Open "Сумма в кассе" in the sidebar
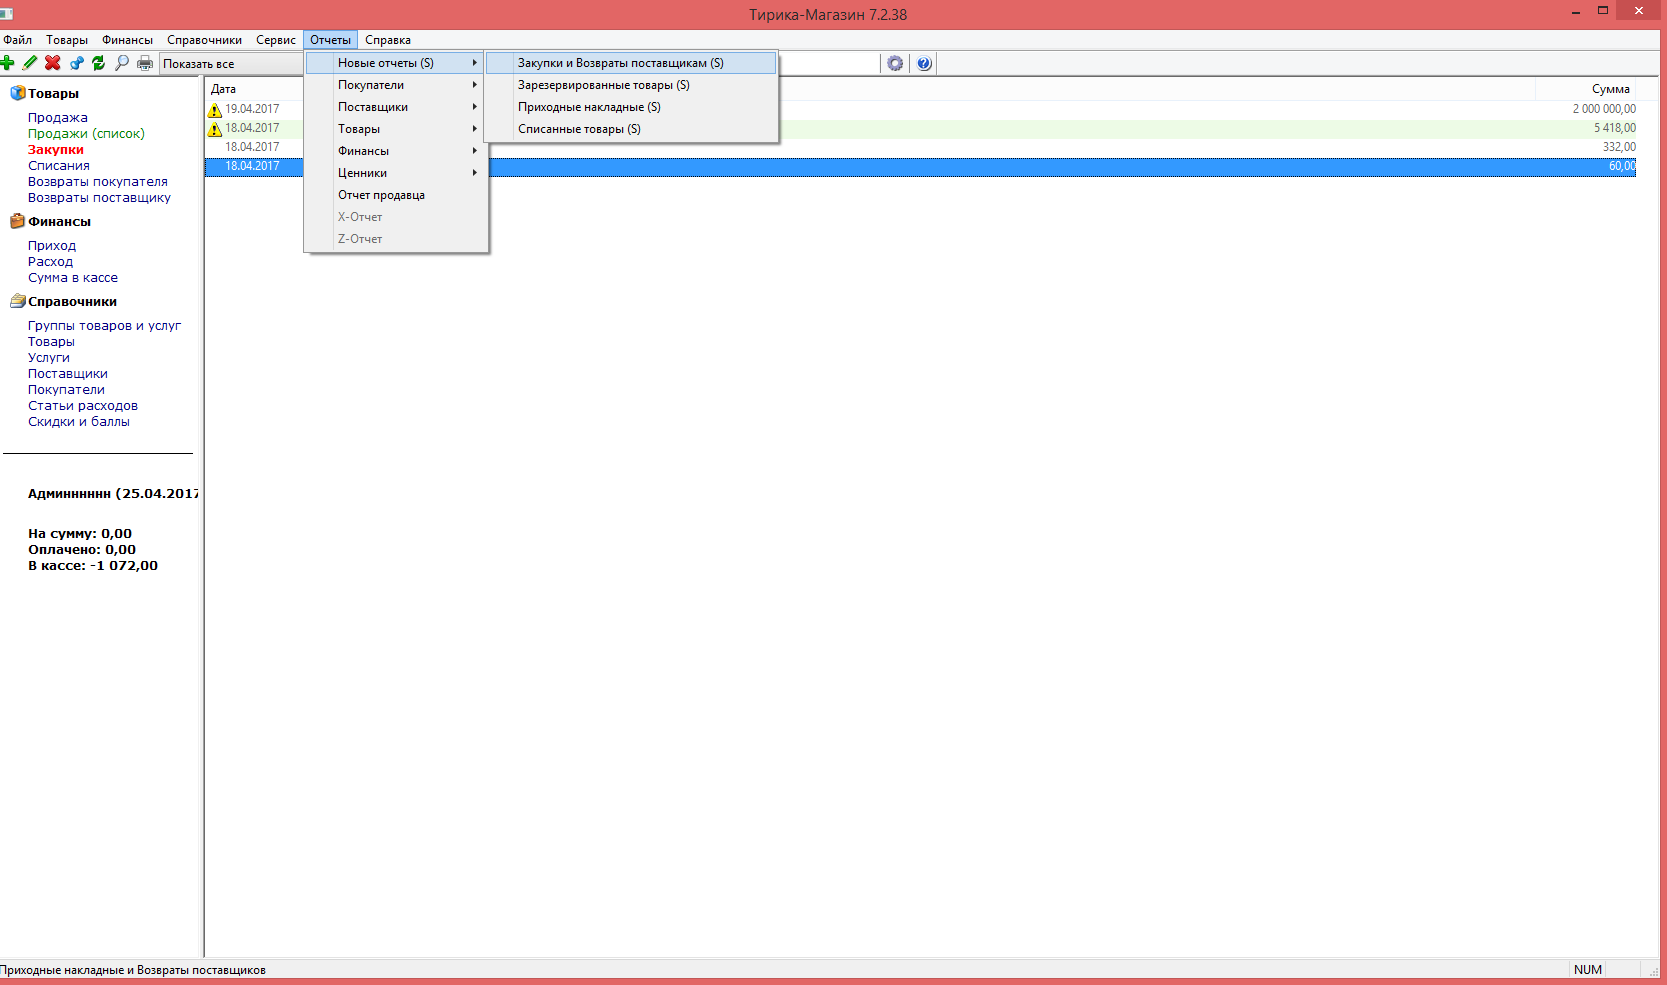 [x=73, y=278]
